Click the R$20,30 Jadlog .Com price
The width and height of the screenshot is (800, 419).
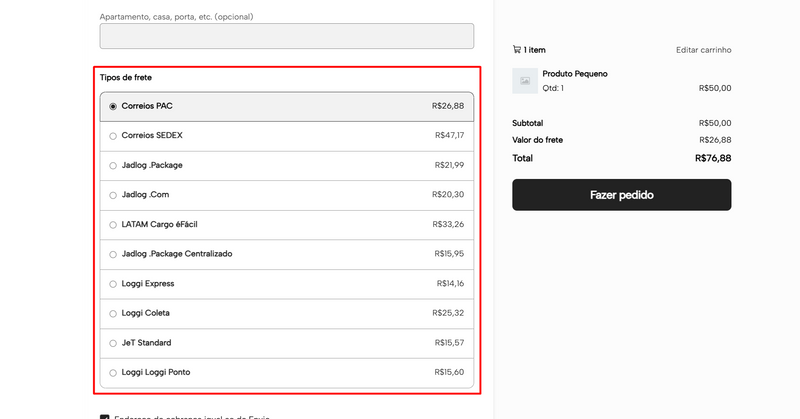(448, 194)
